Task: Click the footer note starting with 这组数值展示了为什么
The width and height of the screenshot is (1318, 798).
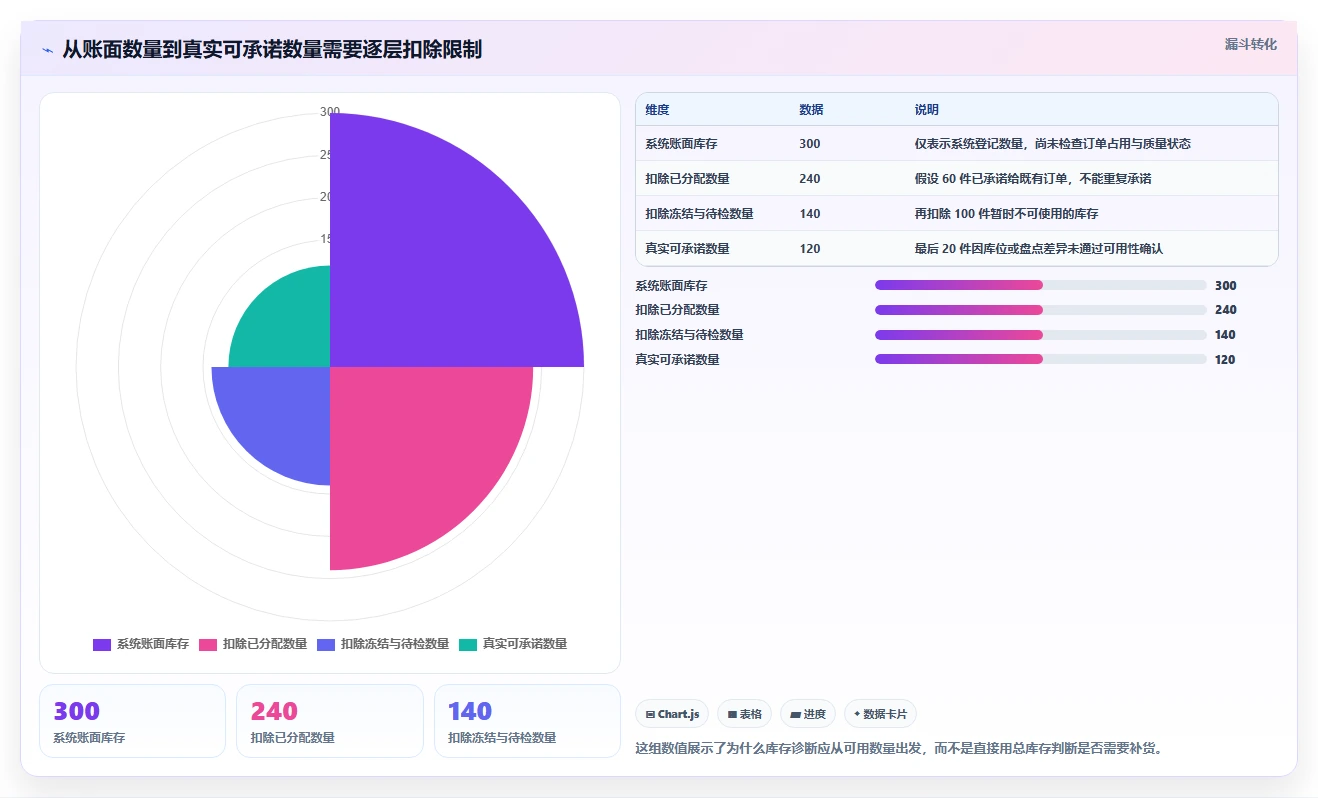Action: click(x=899, y=748)
